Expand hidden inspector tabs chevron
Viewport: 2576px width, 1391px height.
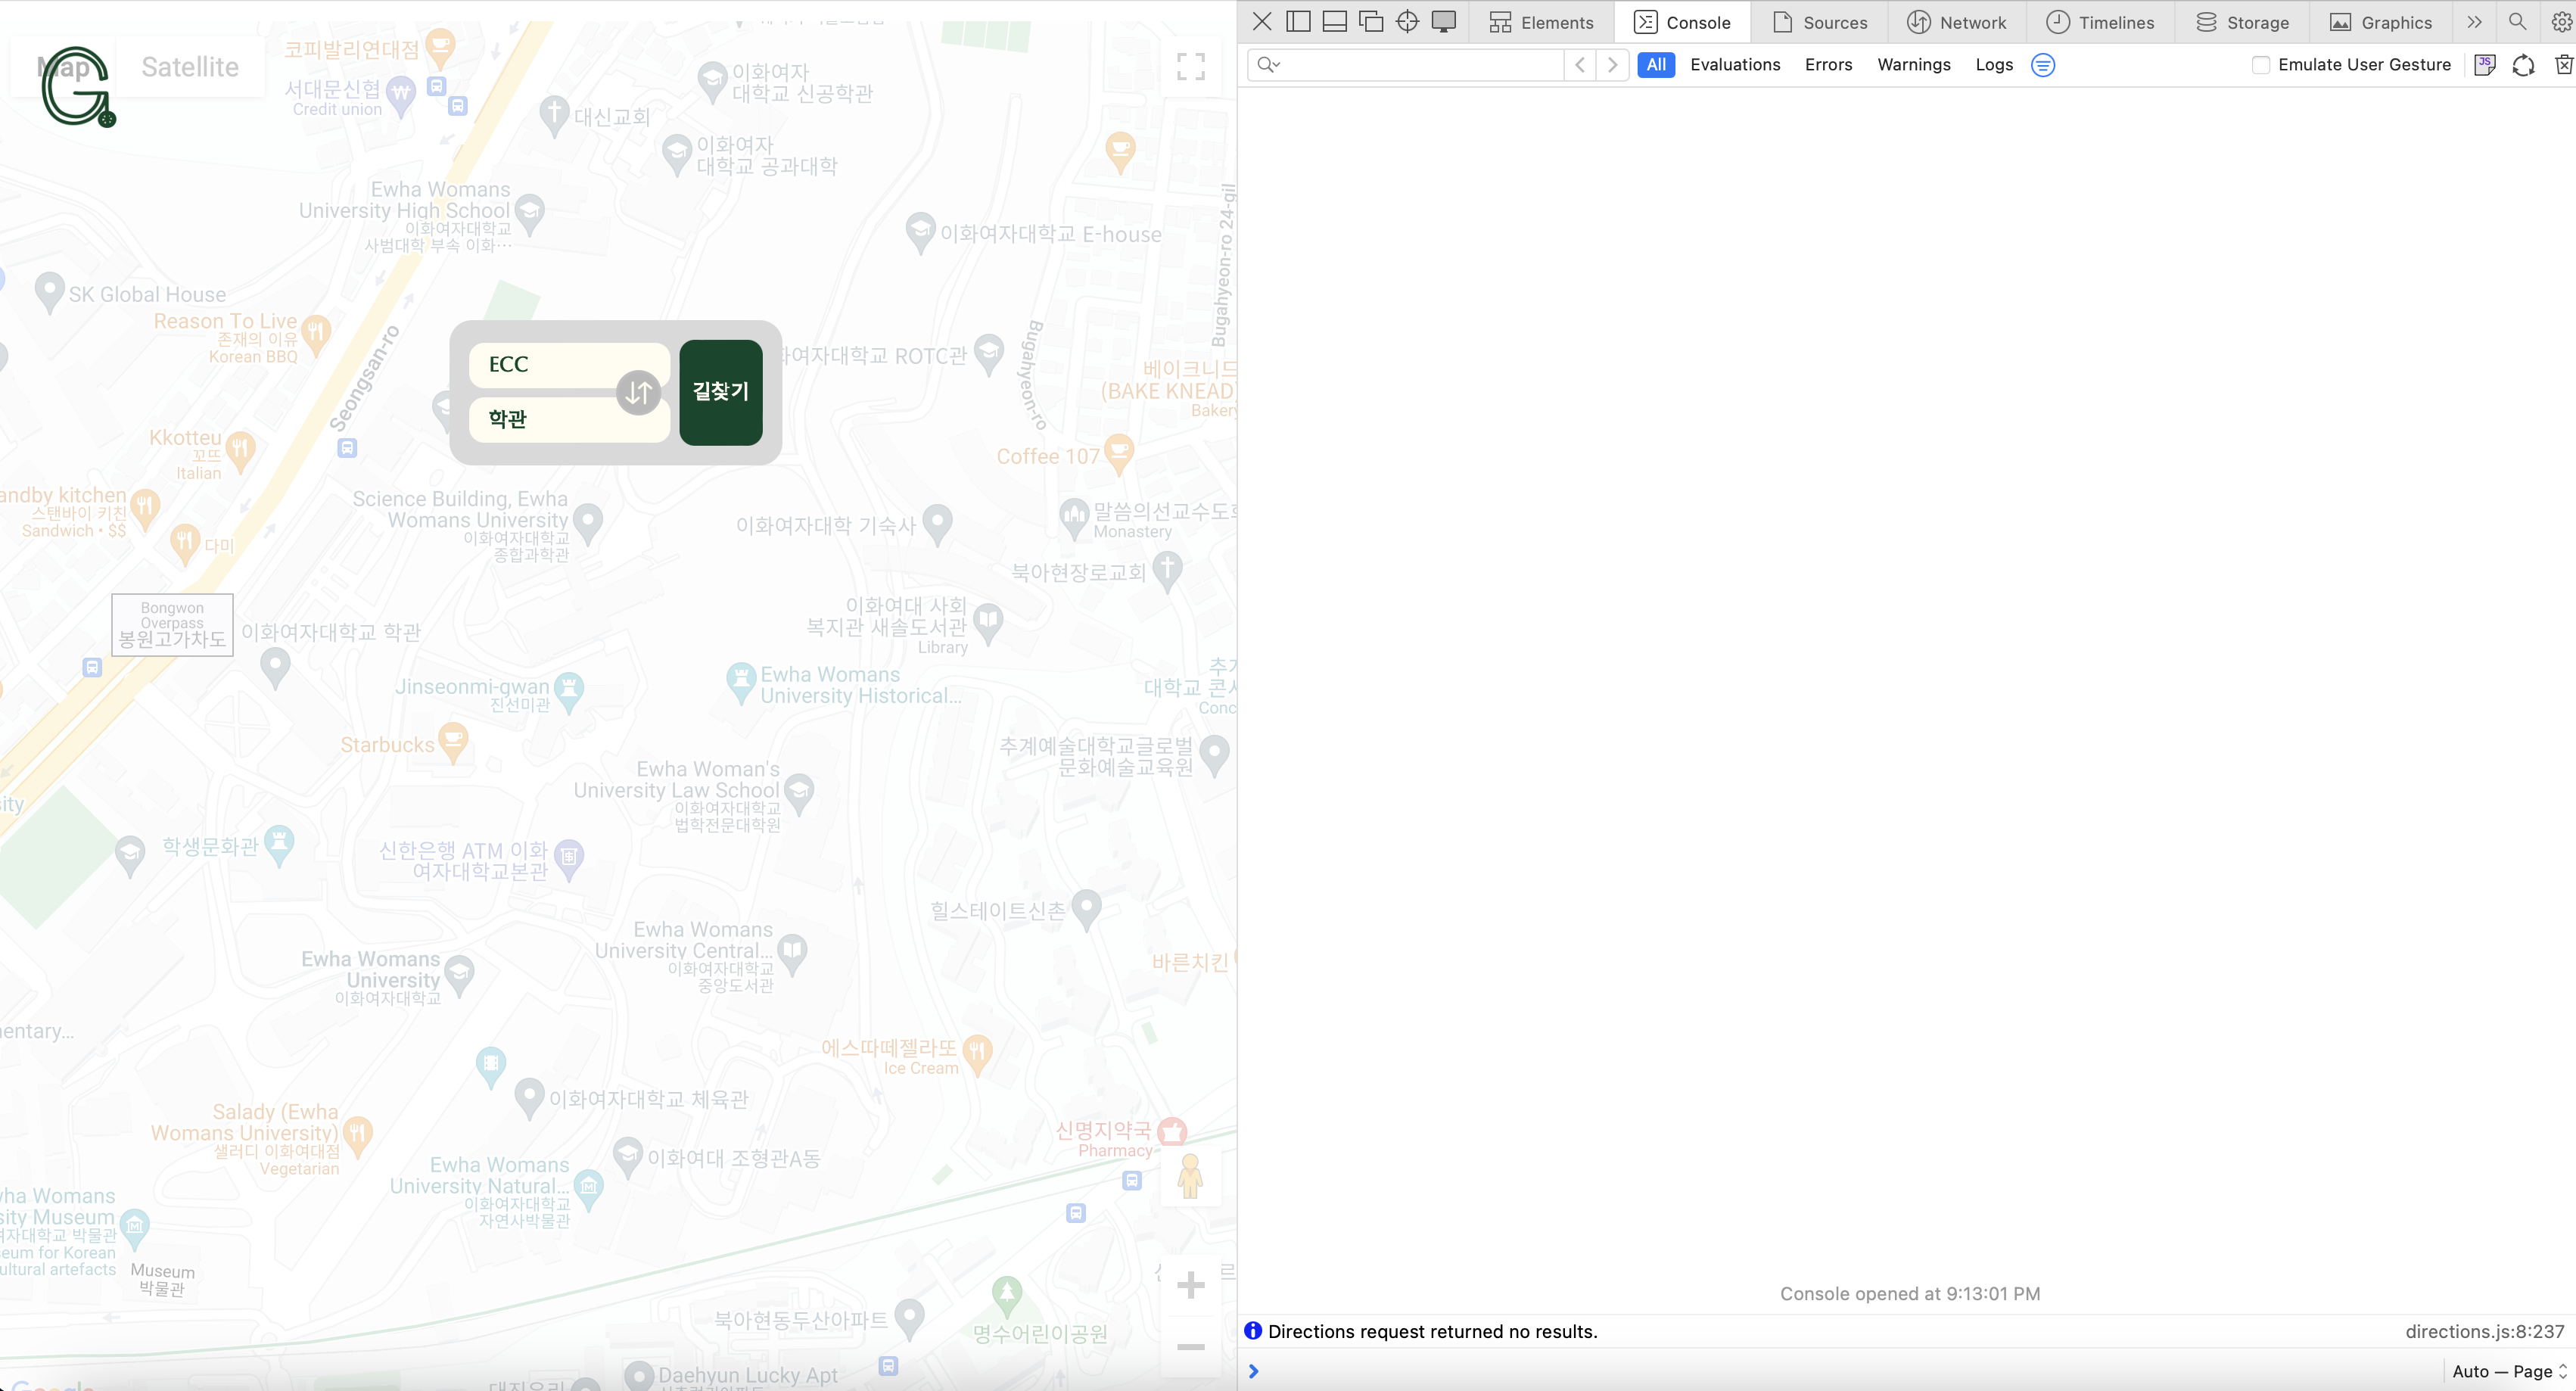pos(2474,22)
